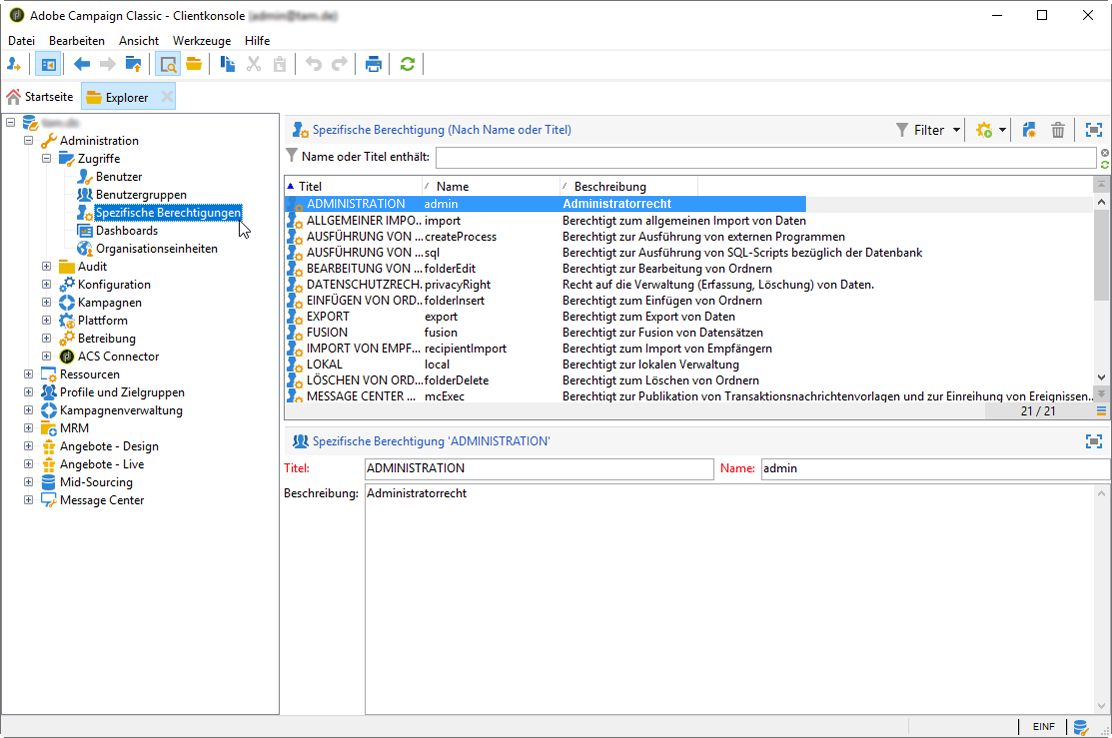
Task: Open the Hilfe menu
Action: 257,40
